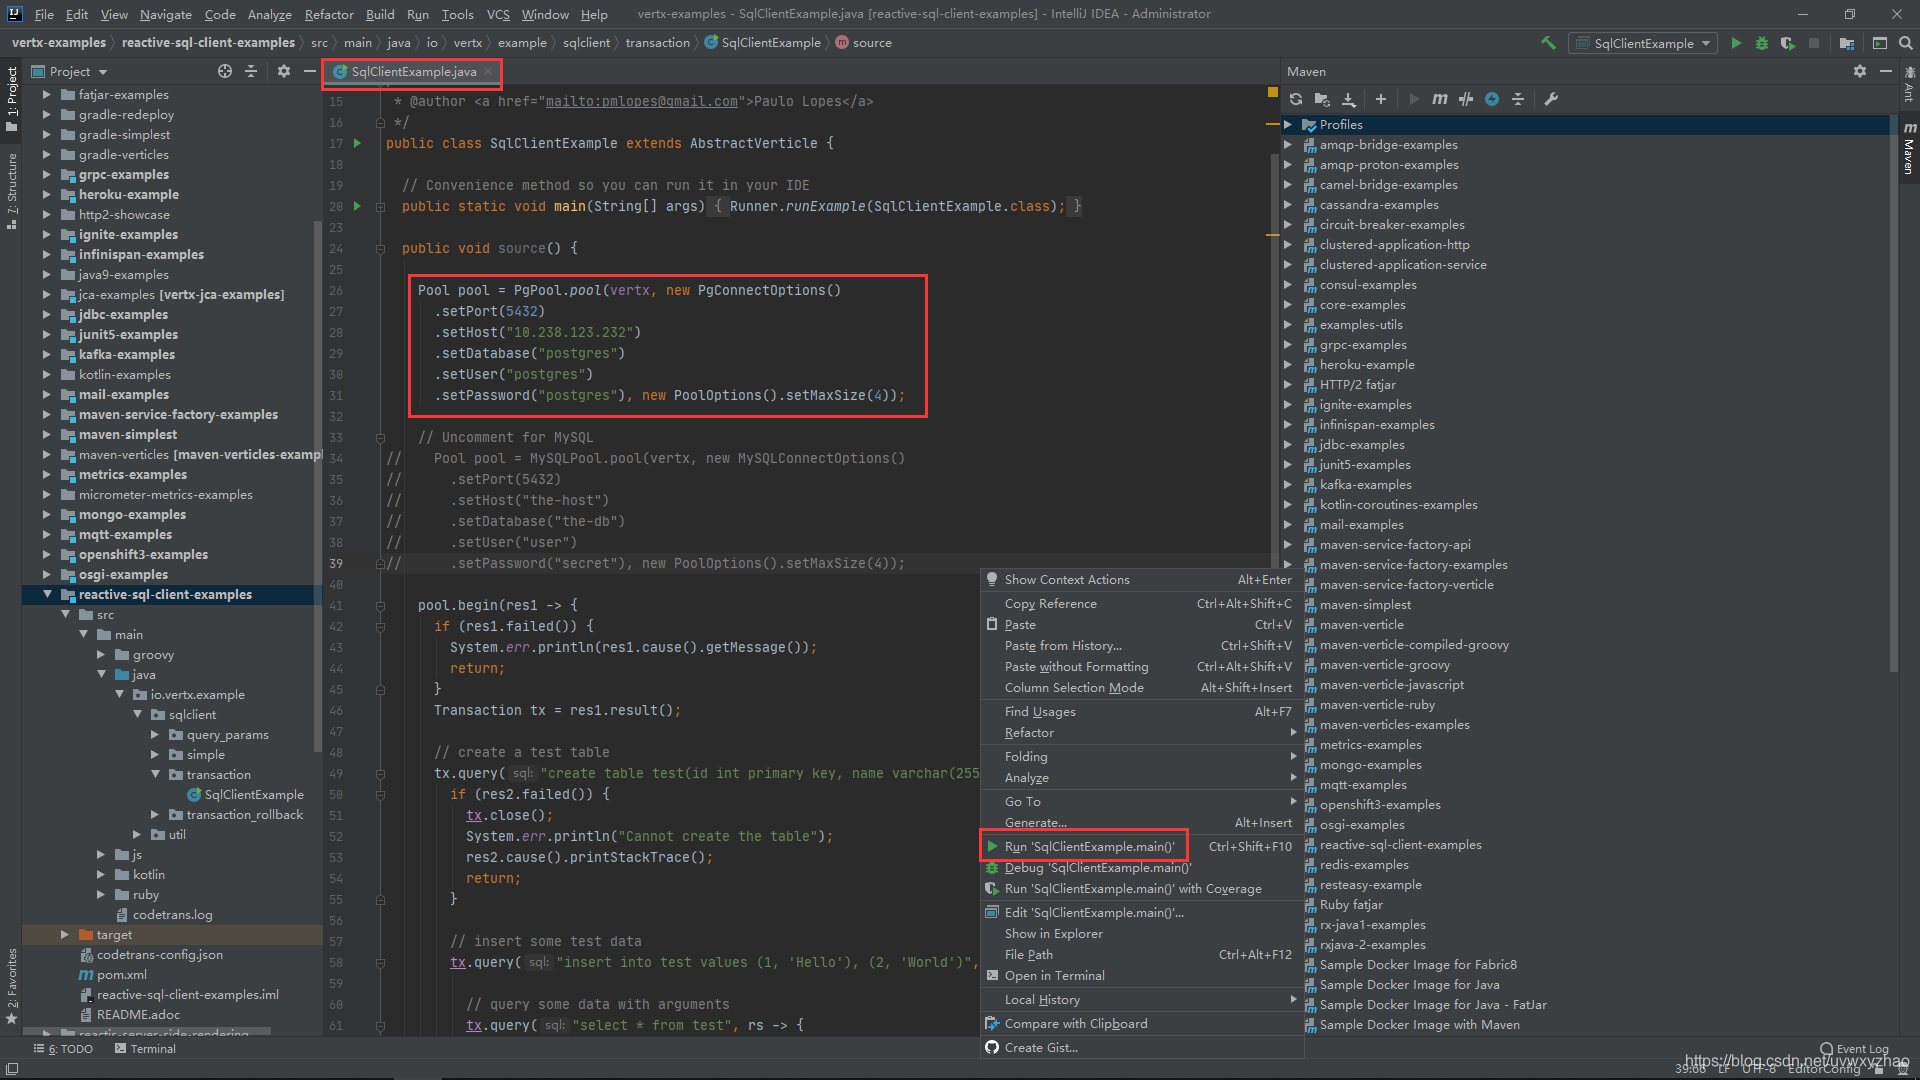Open Maven settings wrench icon
Screen dimensions: 1920x1080
pos(1551,99)
